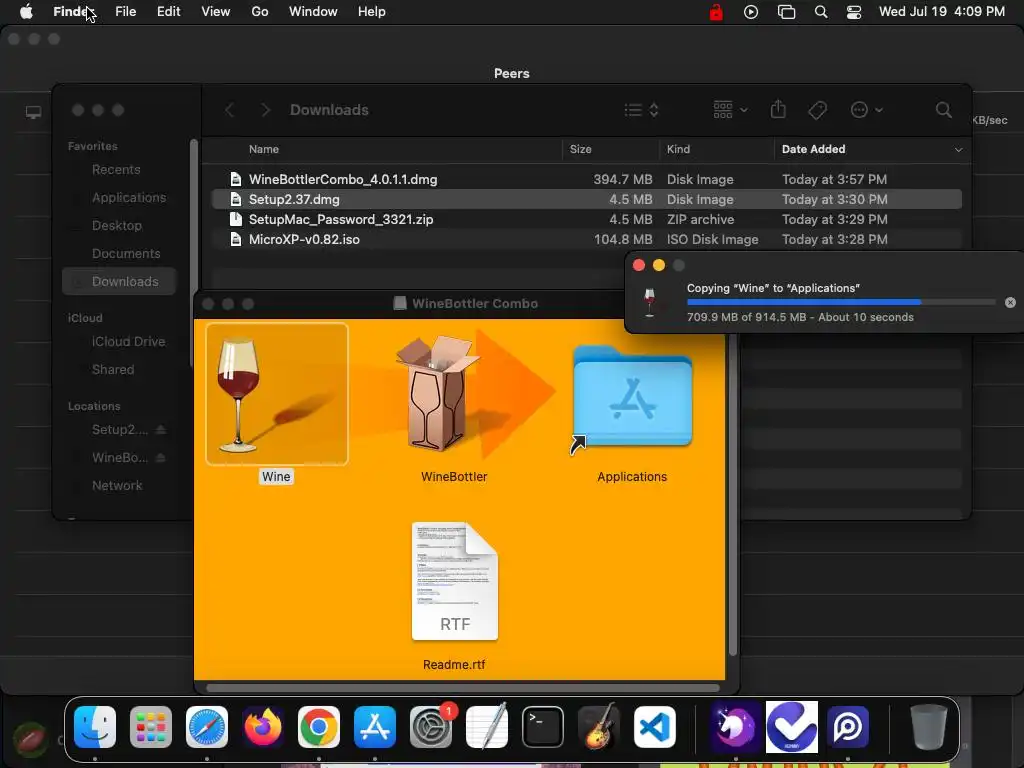Screen dimensions: 1024x768
Task: Open System Settings from the Dock
Action: [431, 727]
